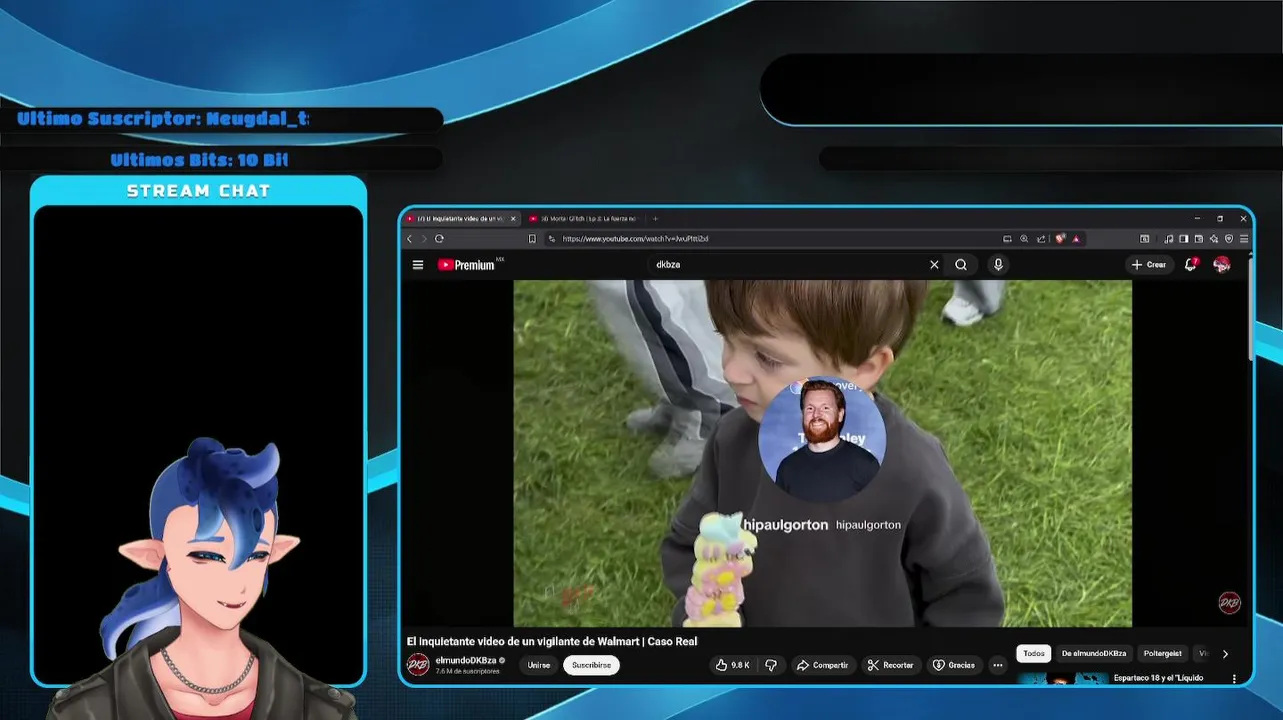
Task: Click the Unirse join button
Action: pos(539,665)
